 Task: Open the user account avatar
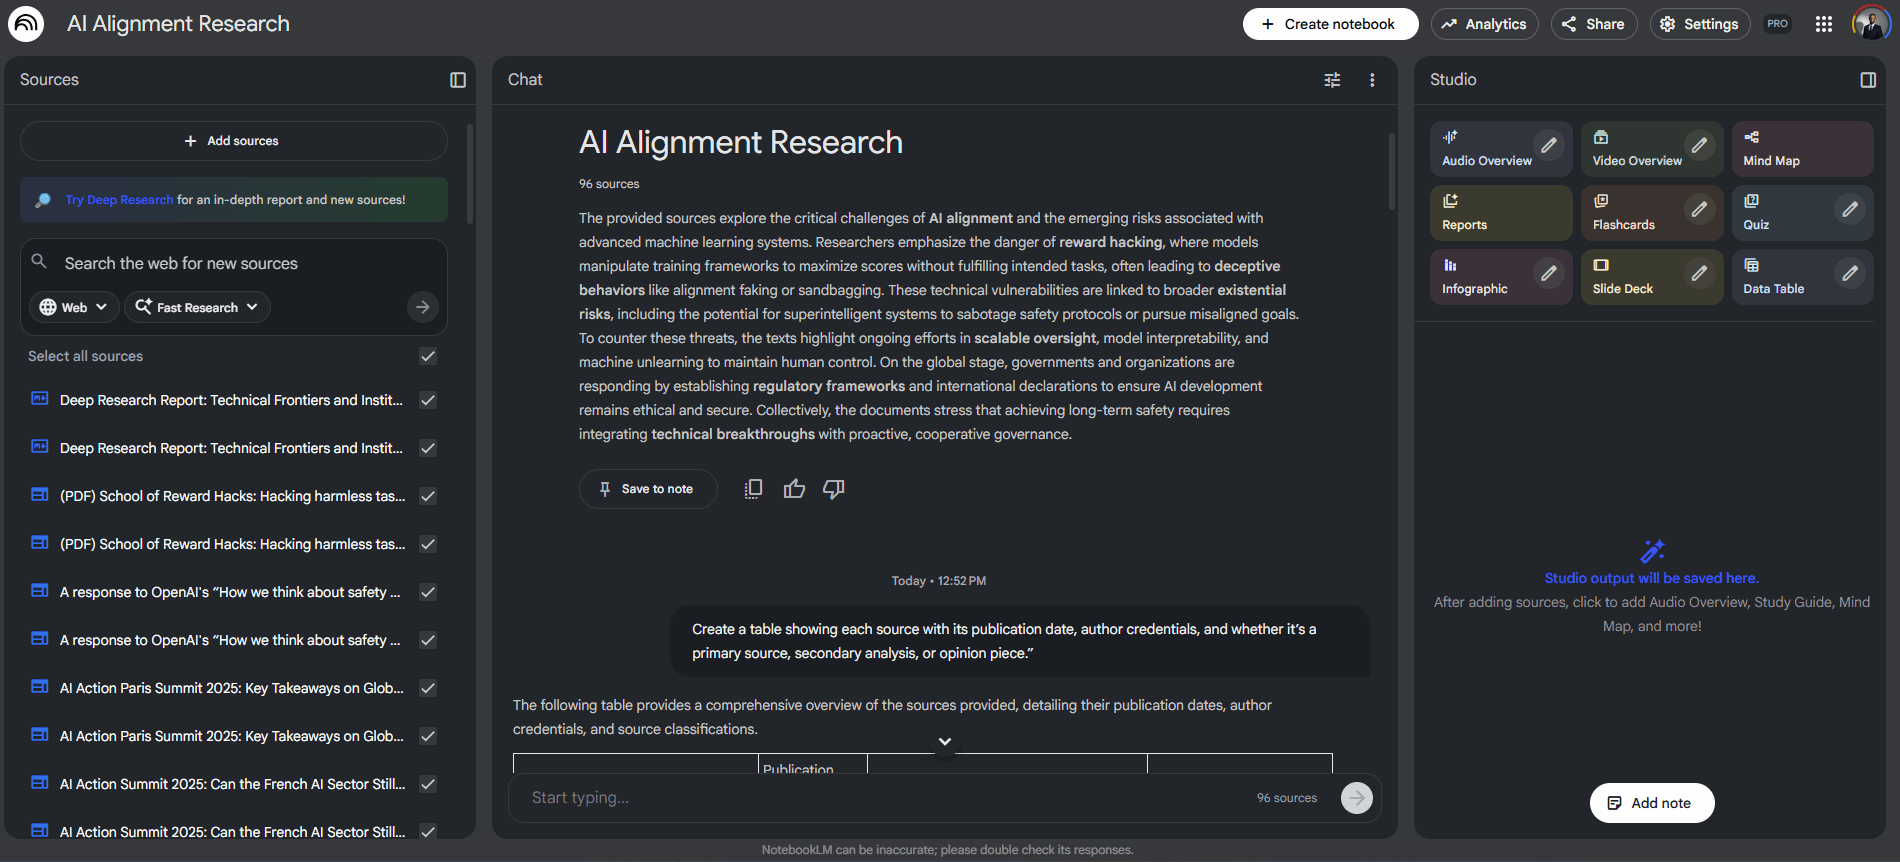[x=1870, y=24]
